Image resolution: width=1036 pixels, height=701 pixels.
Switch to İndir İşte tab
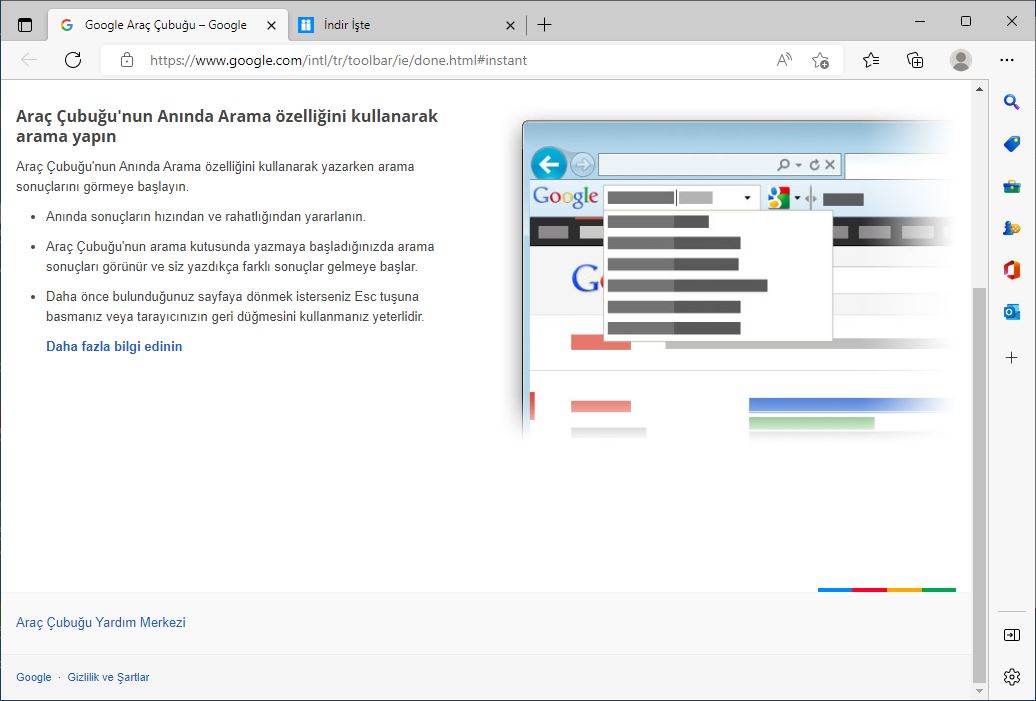[407, 25]
